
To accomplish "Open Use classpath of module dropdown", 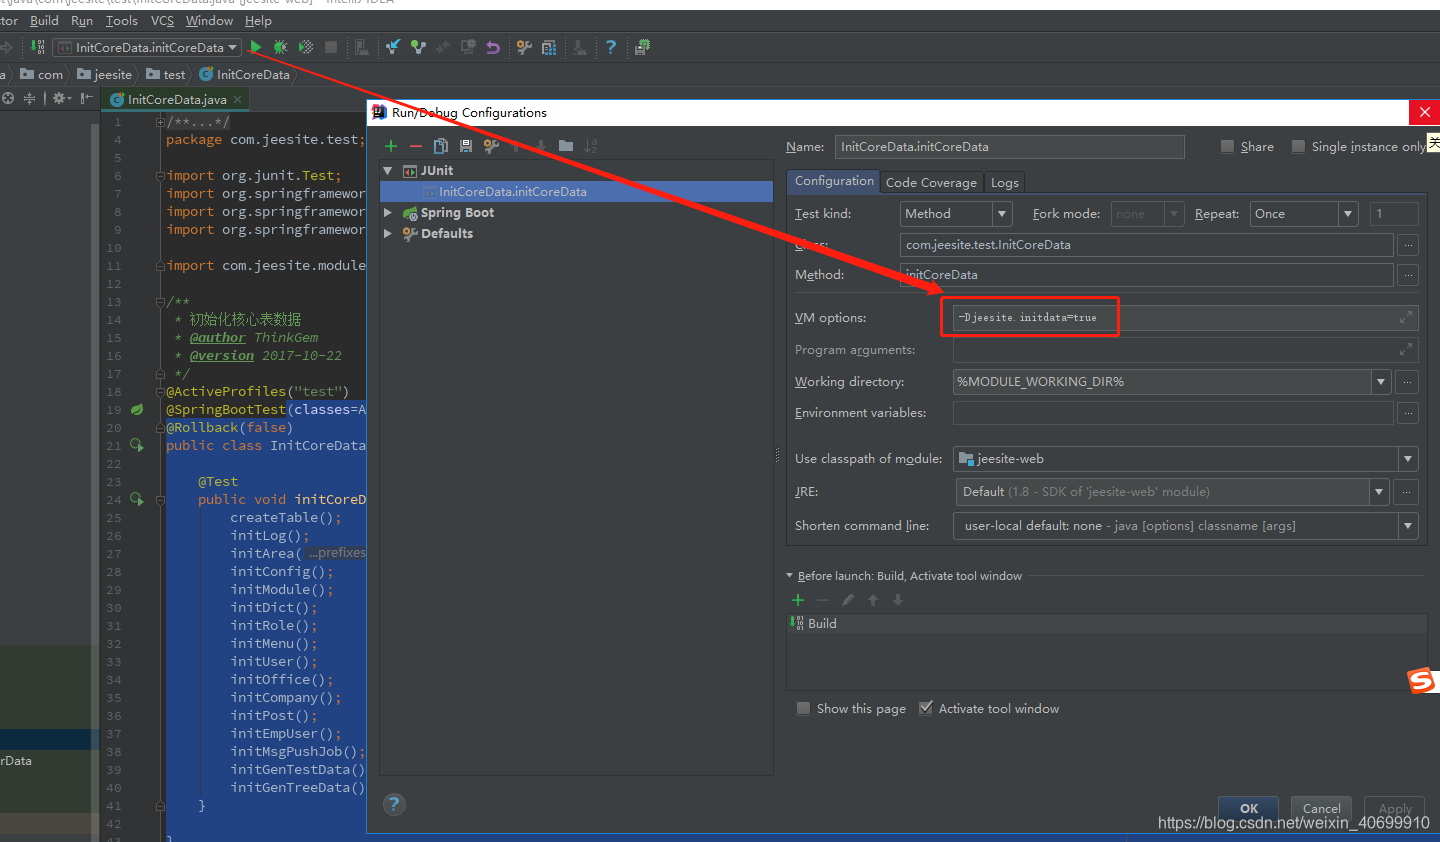I will 1186,459.
